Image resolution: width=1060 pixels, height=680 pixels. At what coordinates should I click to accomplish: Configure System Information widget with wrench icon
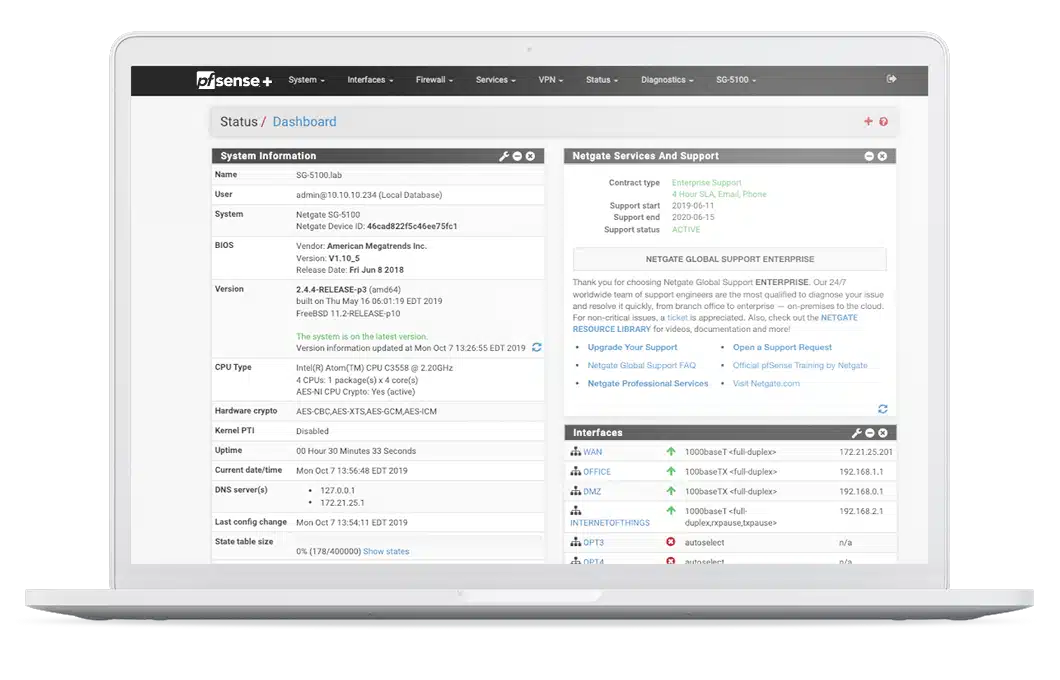click(x=504, y=156)
